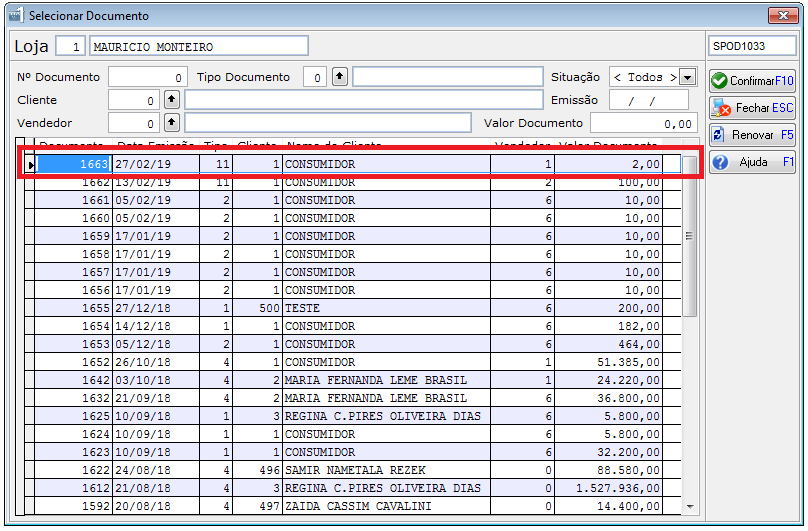
Task: Click the Fechar ESC button
Action: 752,108
